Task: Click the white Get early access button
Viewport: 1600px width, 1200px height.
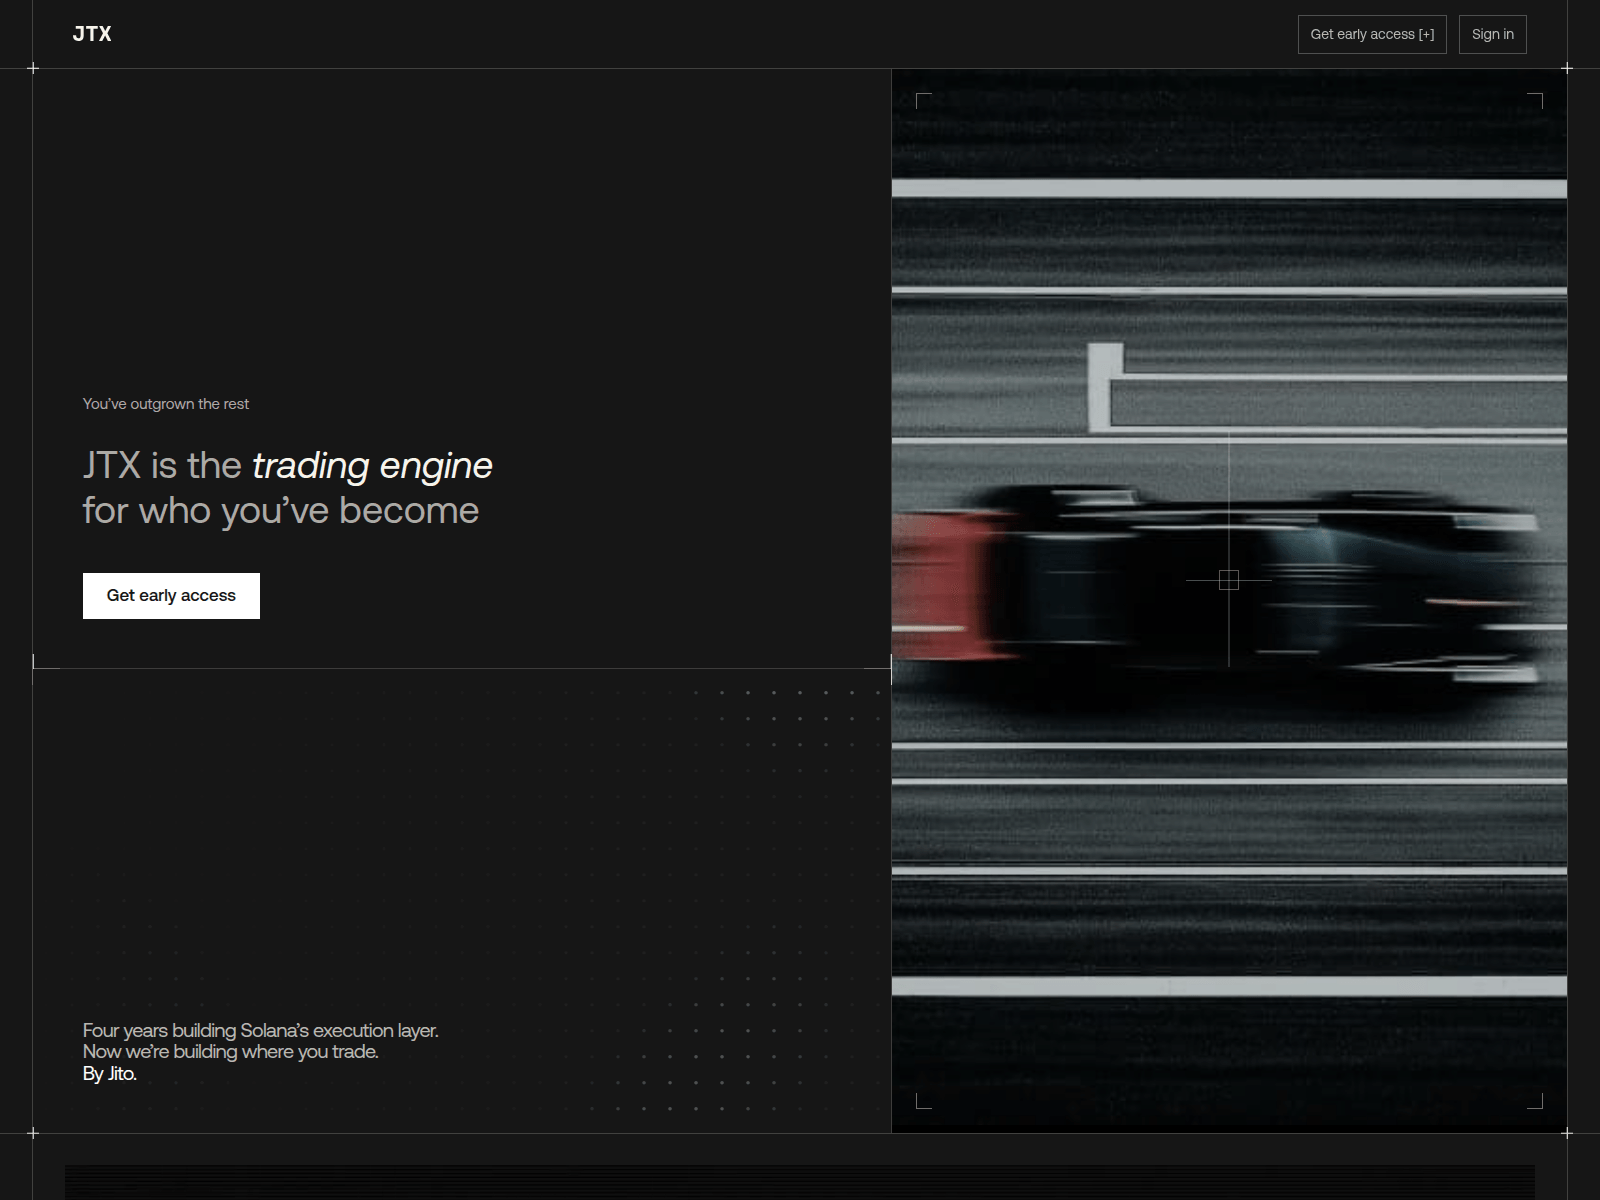Action: point(171,596)
